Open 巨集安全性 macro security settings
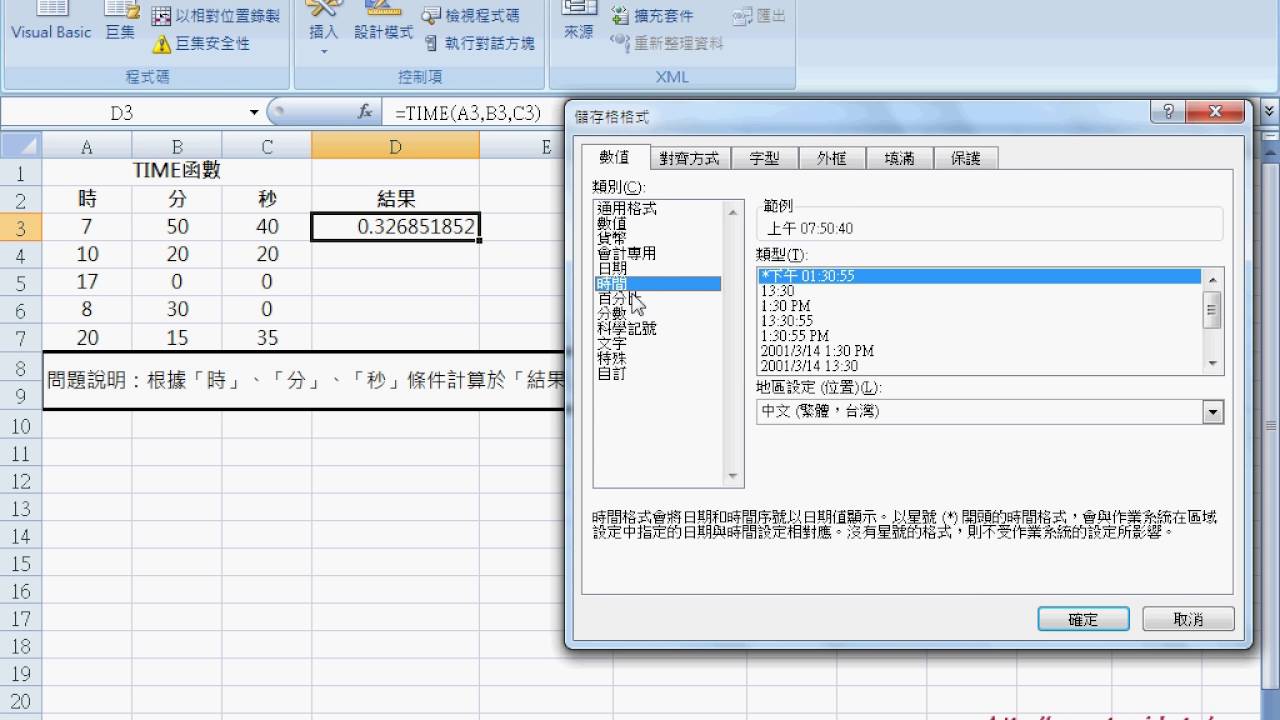This screenshot has height=720, width=1280. coord(201,43)
